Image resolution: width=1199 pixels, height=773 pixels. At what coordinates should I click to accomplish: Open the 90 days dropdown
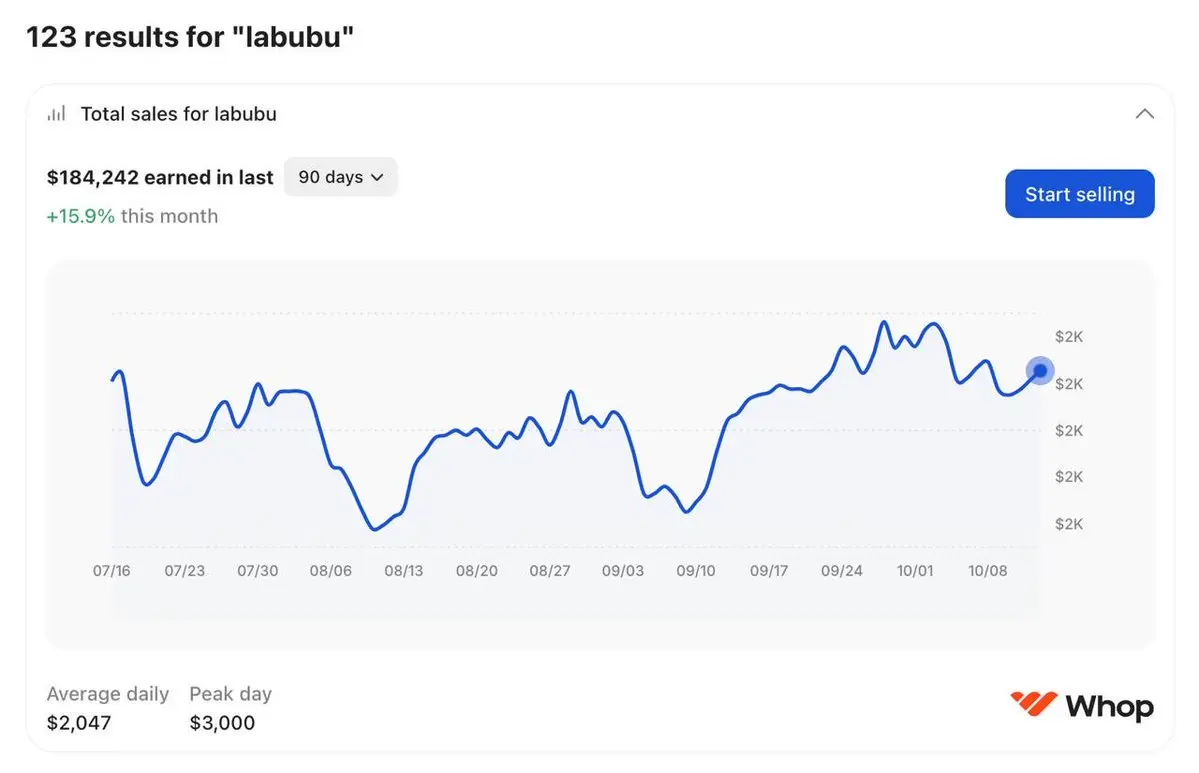tap(340, 177)
